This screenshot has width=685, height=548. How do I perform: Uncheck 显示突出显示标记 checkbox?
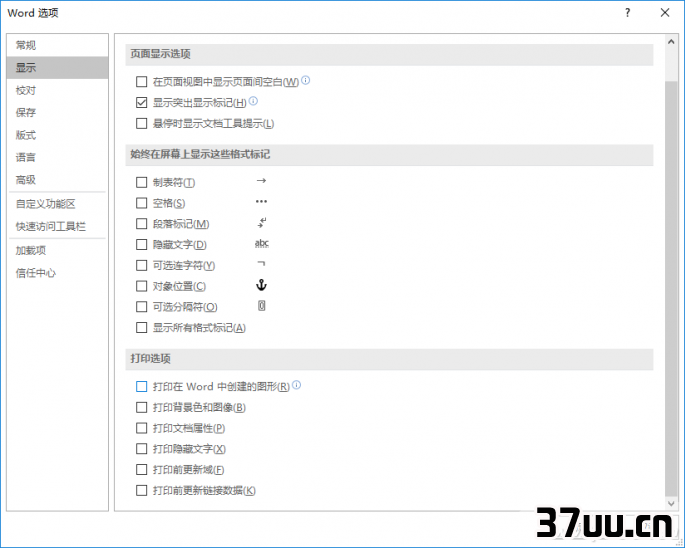click(142, 103)
